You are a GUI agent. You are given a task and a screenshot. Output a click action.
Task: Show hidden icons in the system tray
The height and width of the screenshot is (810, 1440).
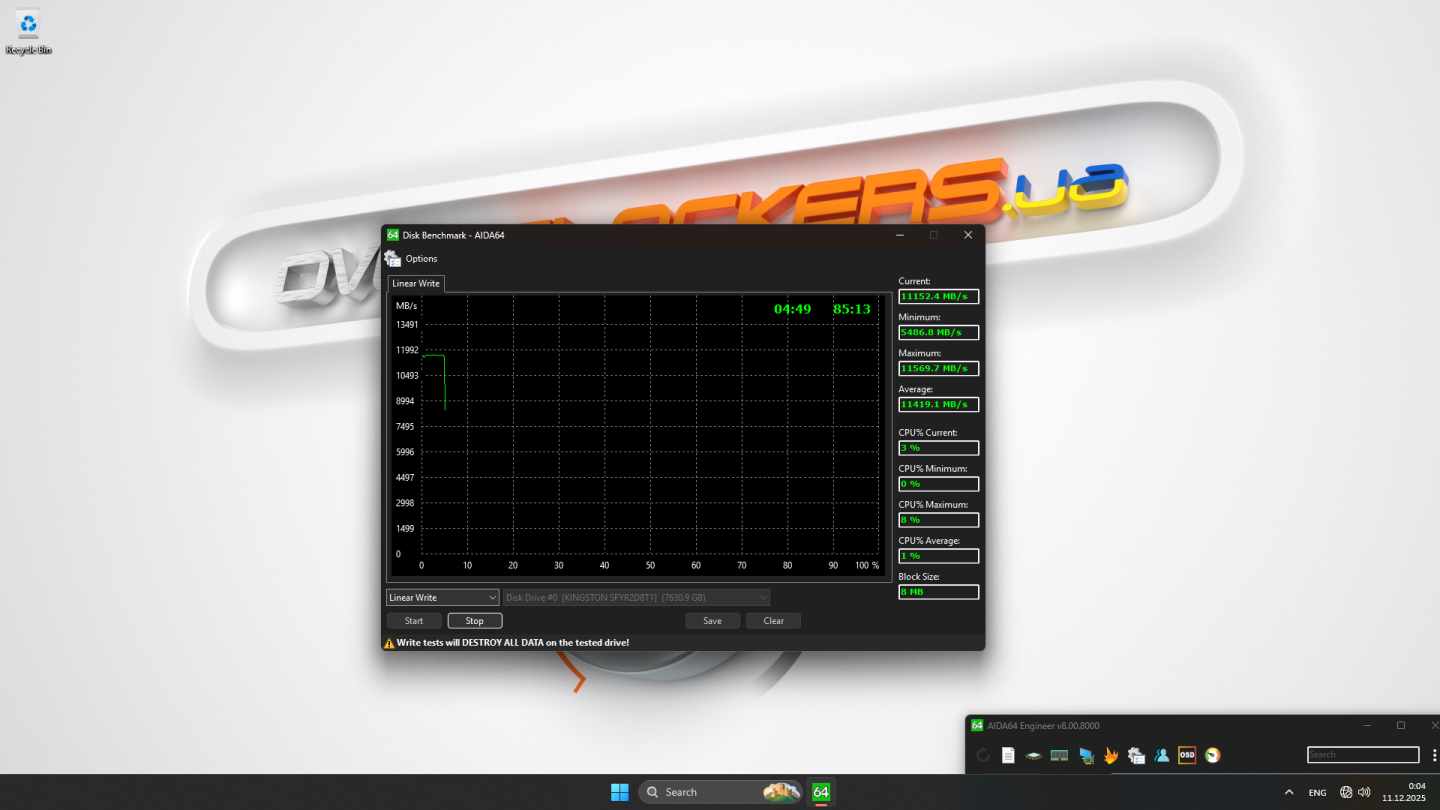click(1289, 792)
